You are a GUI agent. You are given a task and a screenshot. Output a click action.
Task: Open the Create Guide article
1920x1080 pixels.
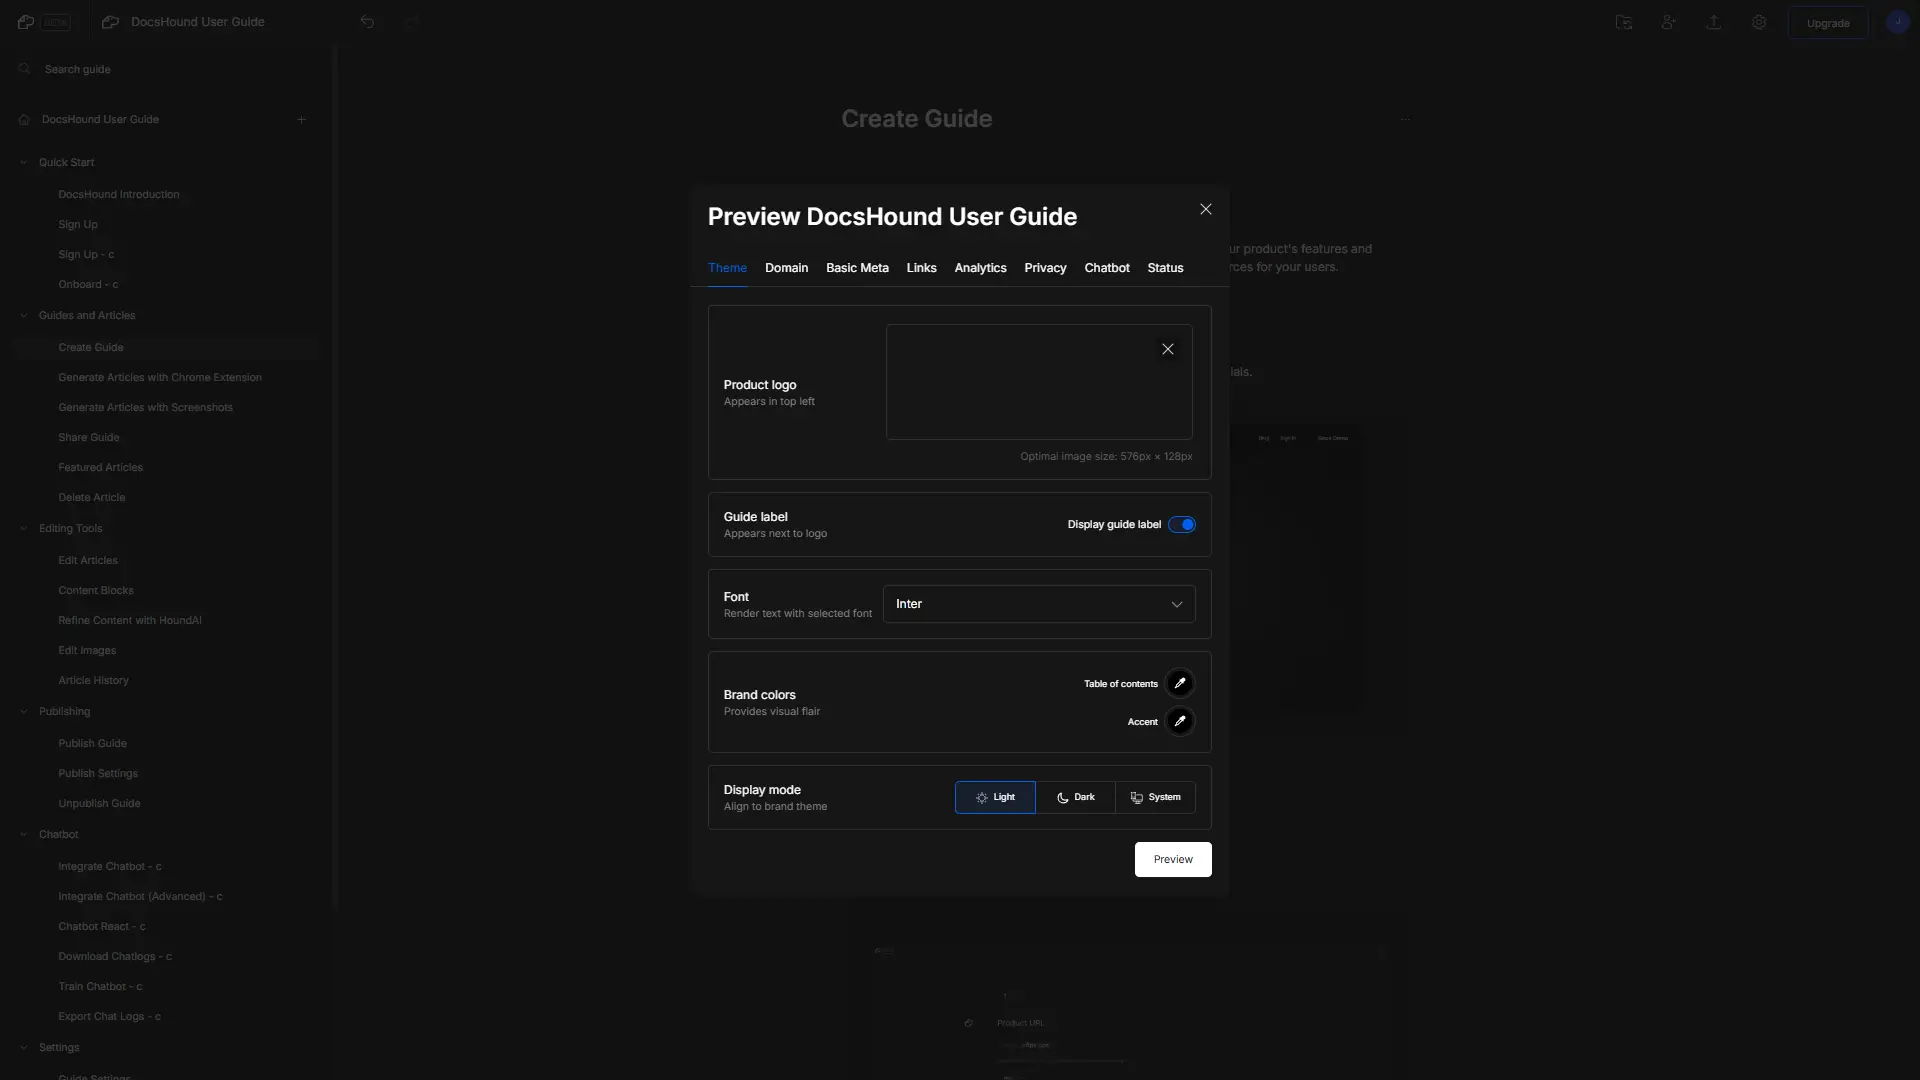point(91,348)
